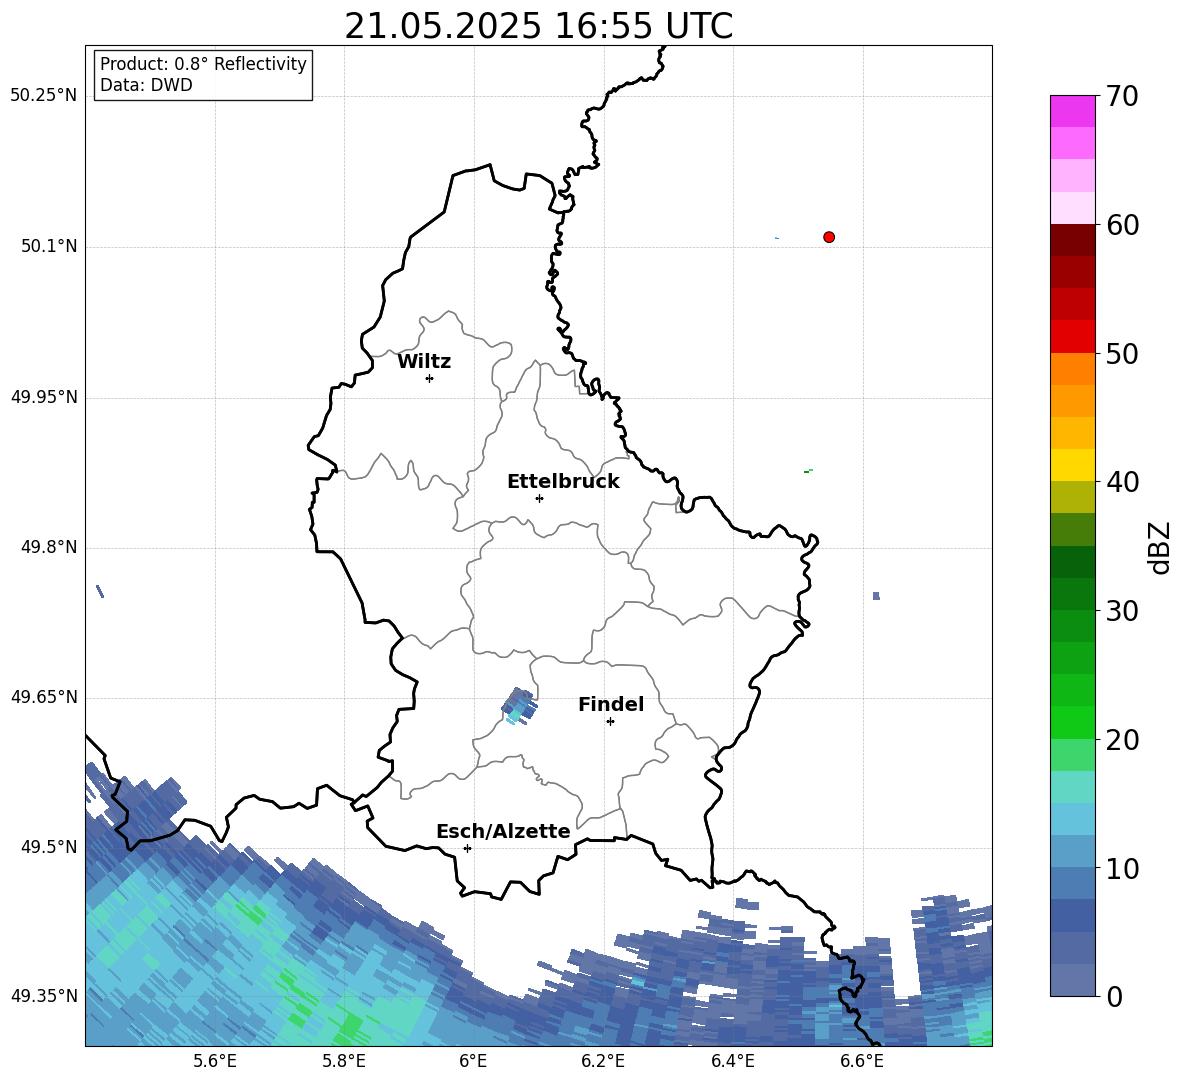
Task: Click the small radar echo west of Findel
Action: click(520, 706)
